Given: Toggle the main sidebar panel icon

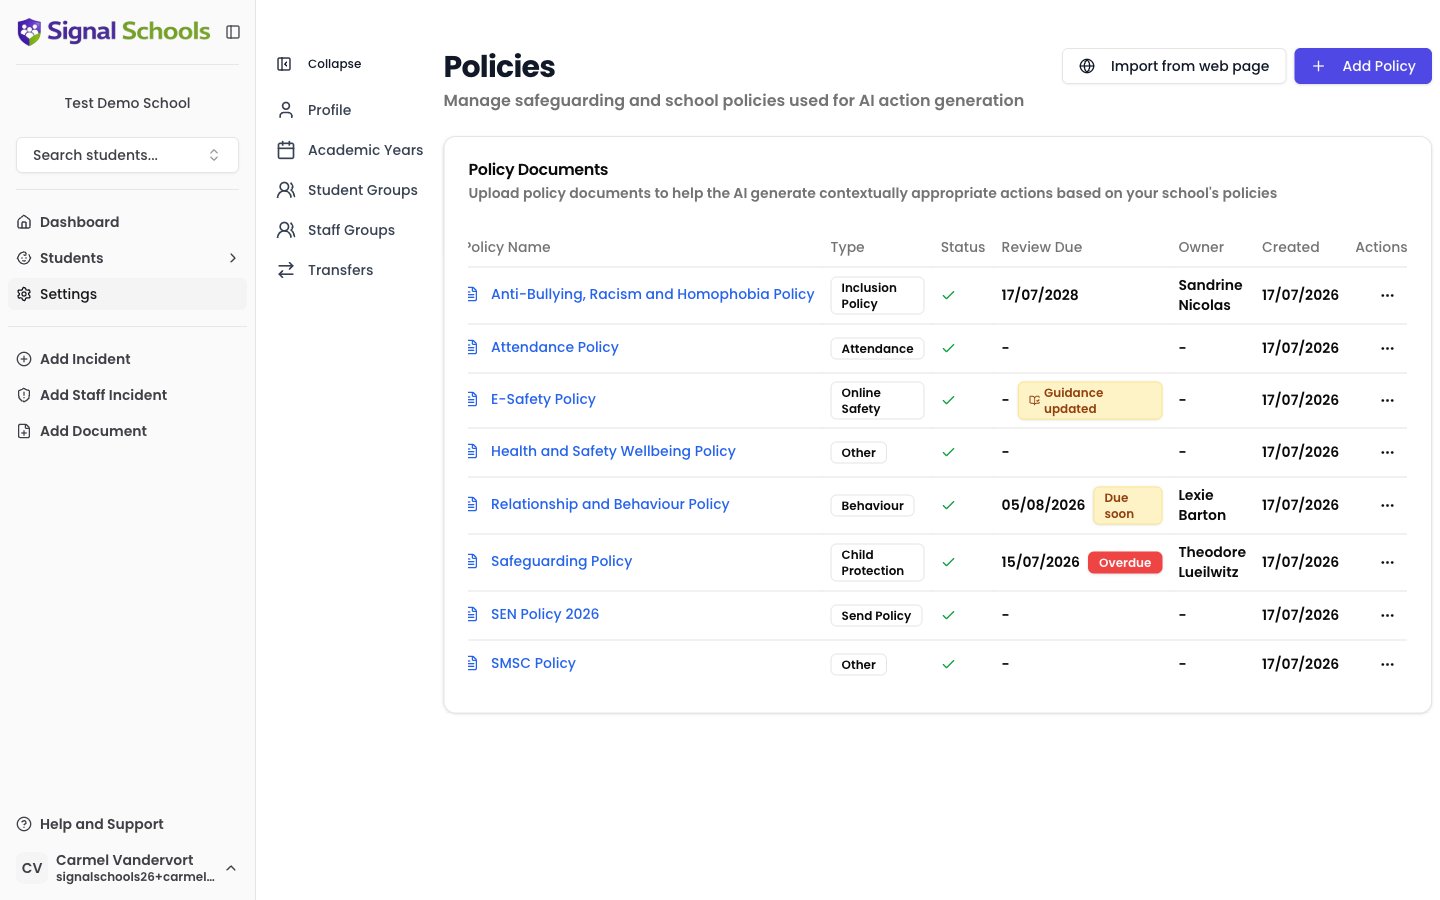Looking at the screenshot, I should 233,32.
